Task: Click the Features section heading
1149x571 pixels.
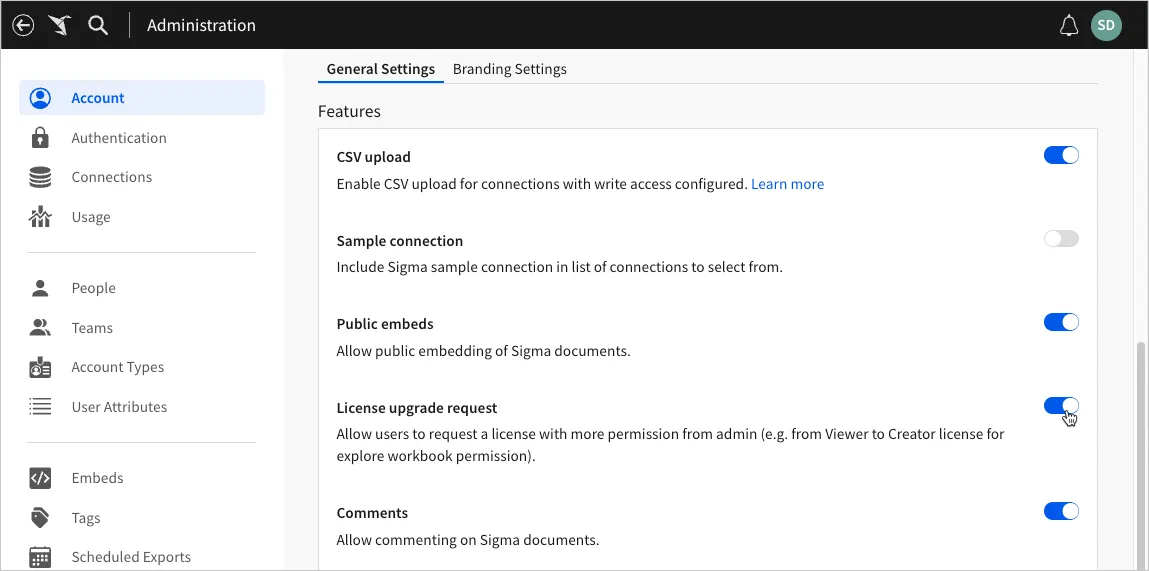Action: tap(350, 111)
